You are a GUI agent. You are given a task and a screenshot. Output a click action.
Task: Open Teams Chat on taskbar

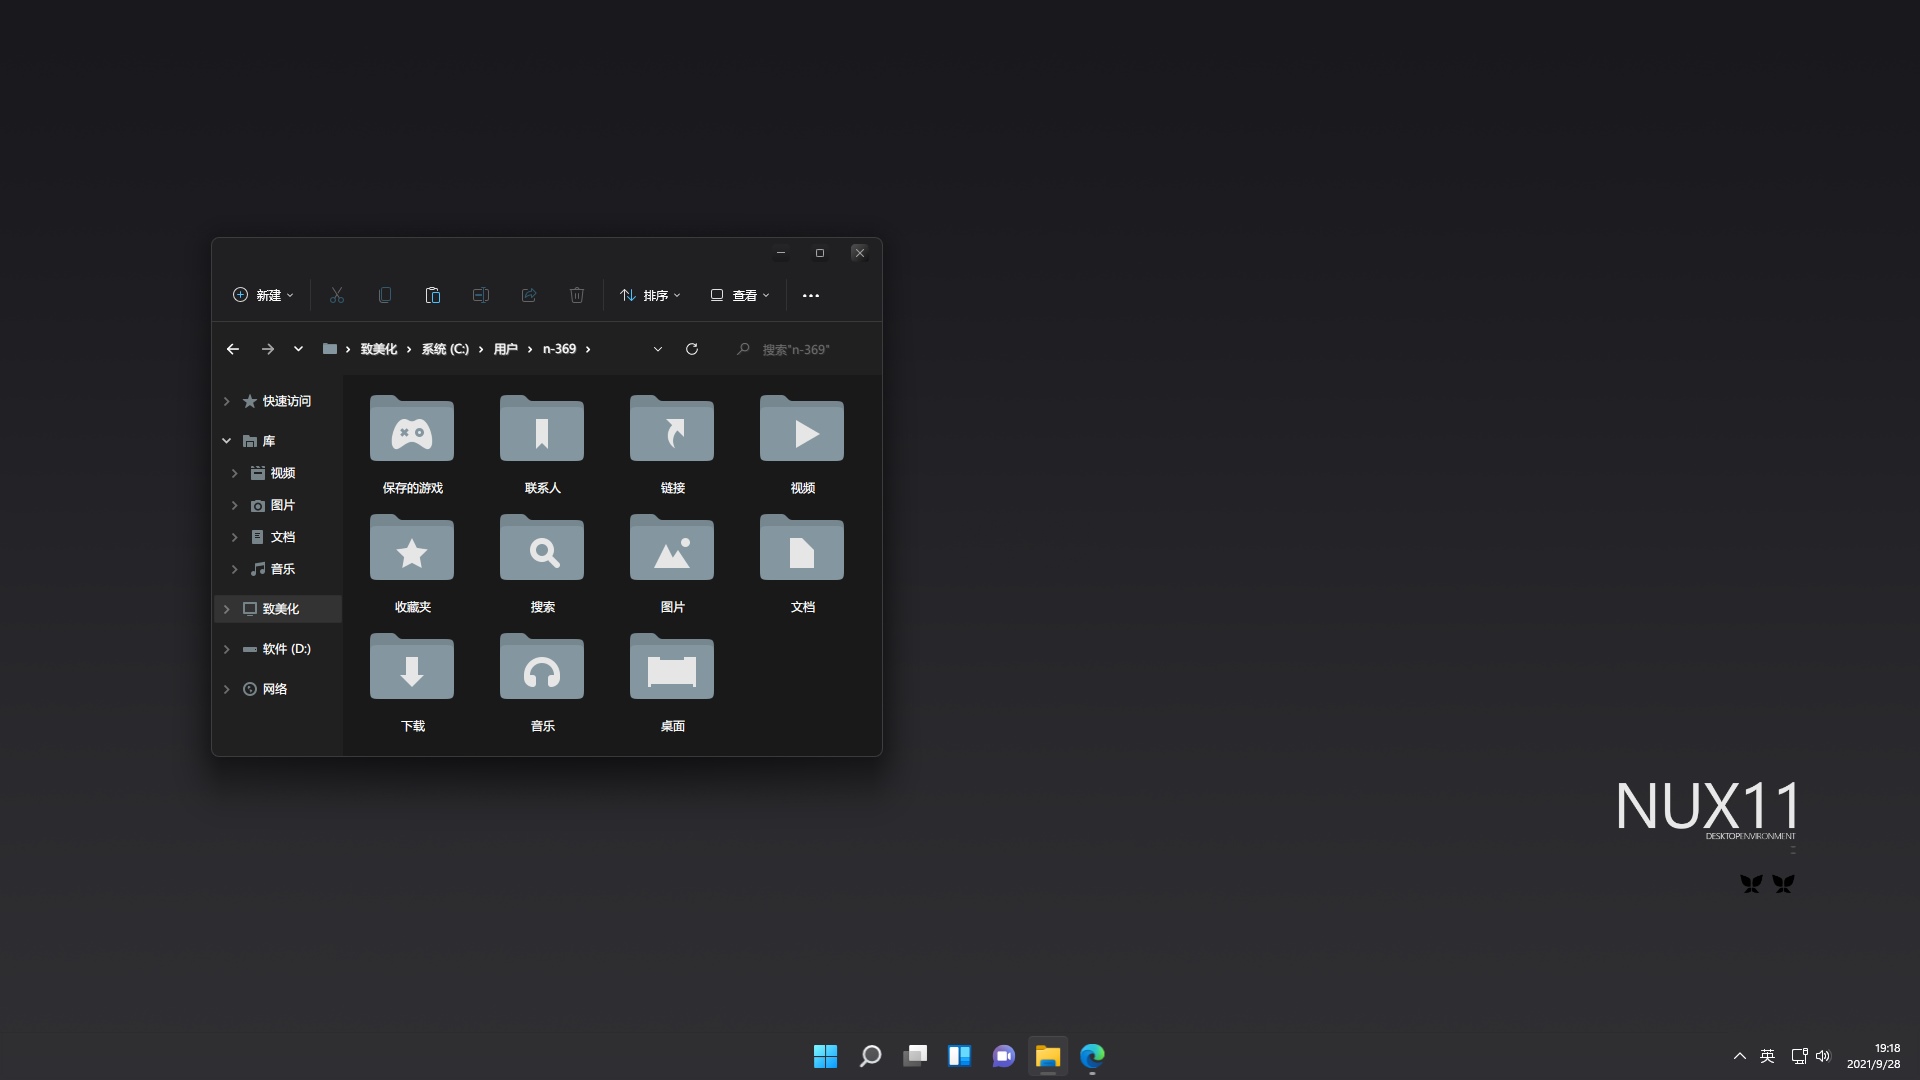coord(1004,1056)
